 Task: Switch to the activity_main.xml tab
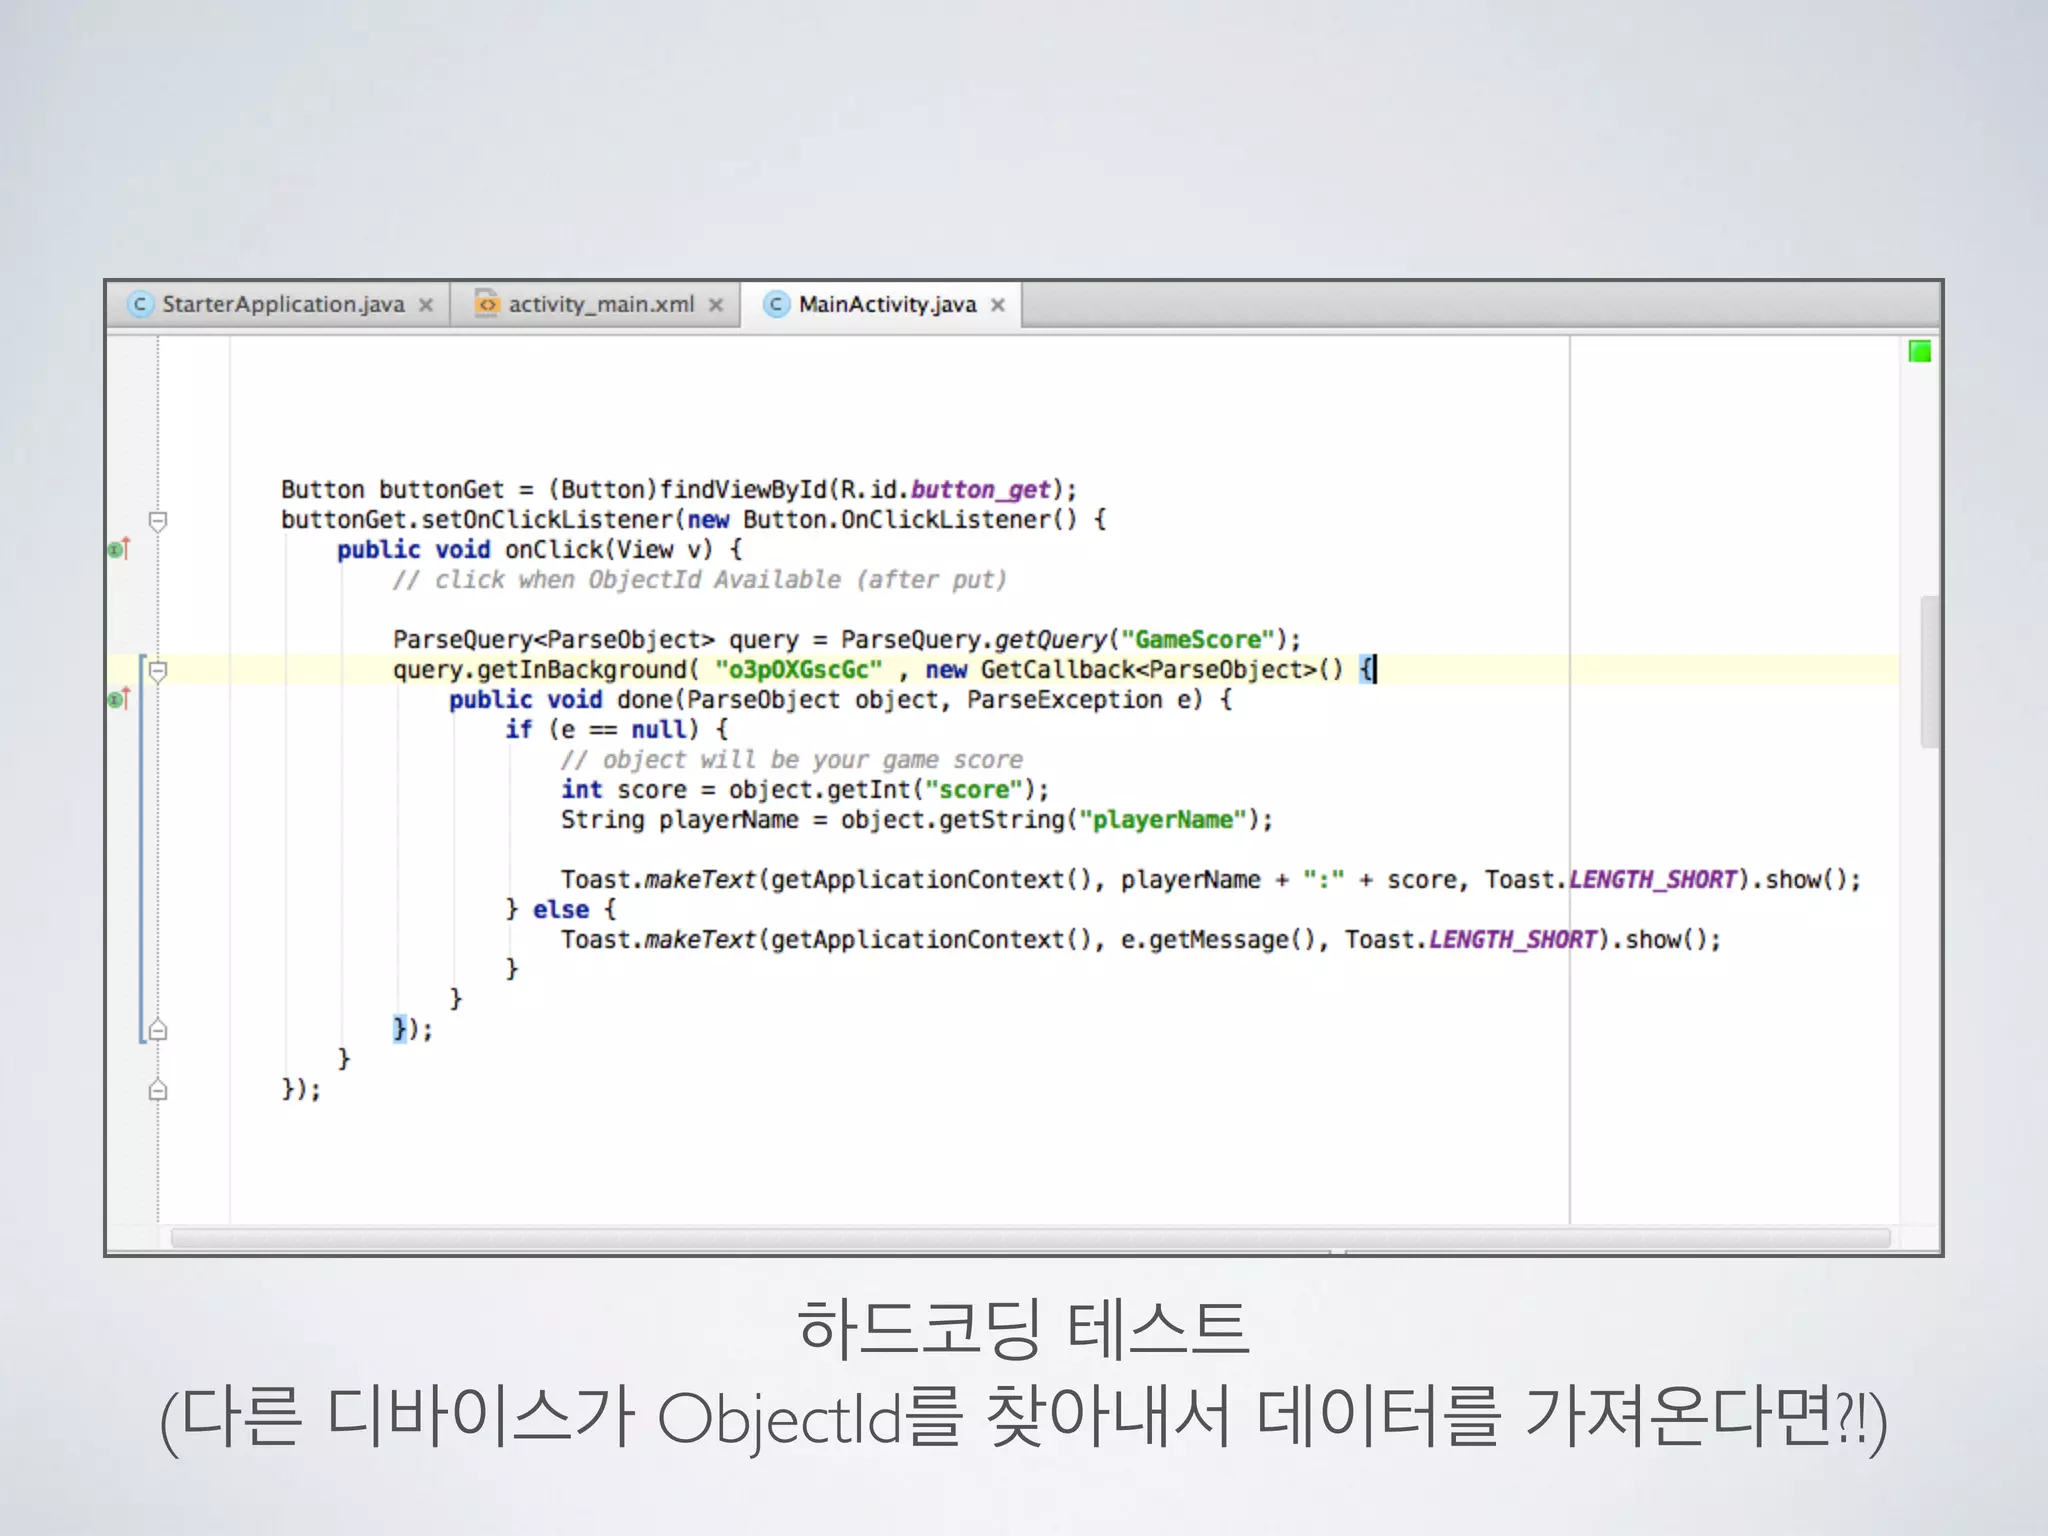[597, 304]
